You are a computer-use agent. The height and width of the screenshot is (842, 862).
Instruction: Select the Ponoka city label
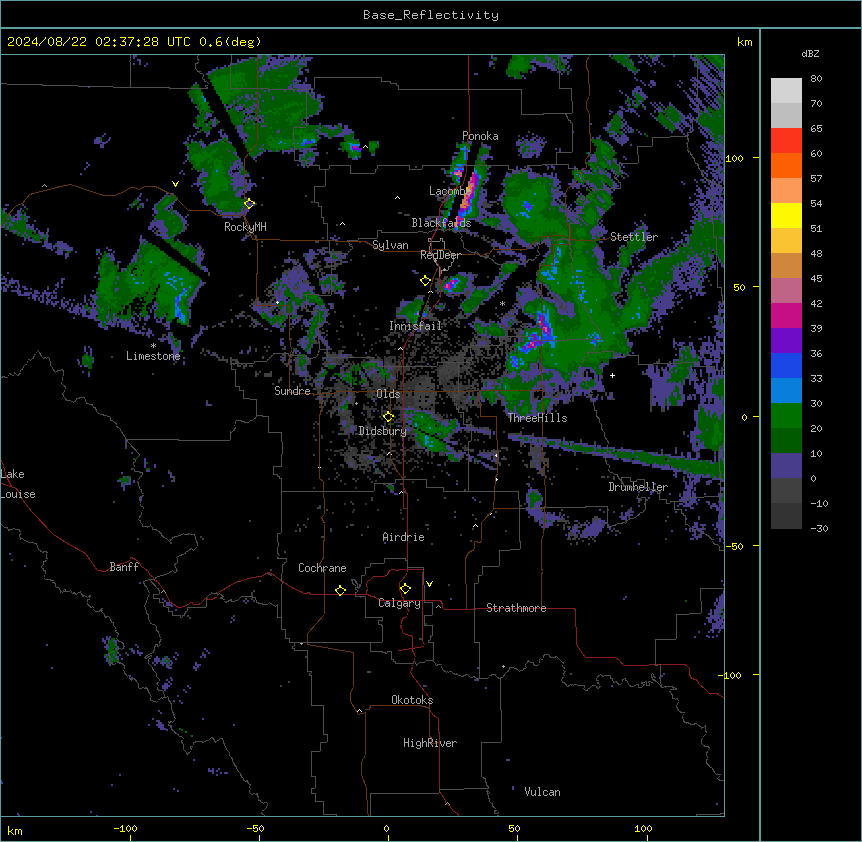pos(480,136)
